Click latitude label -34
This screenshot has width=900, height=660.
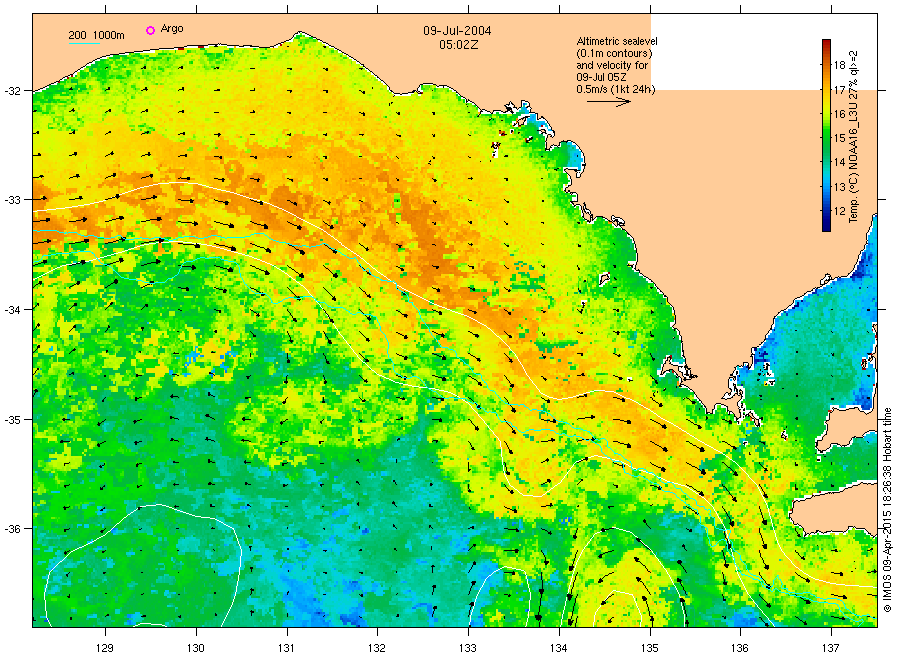[12, 310]
